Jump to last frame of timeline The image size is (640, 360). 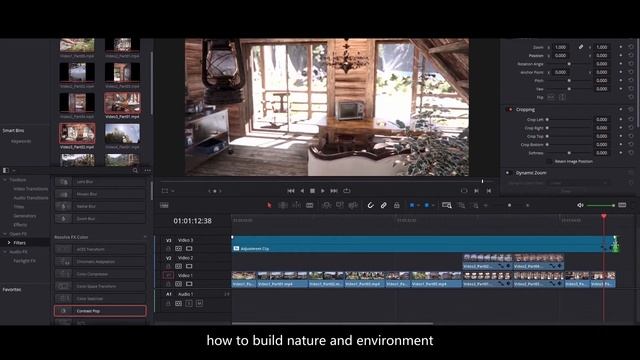click(334, 191)
